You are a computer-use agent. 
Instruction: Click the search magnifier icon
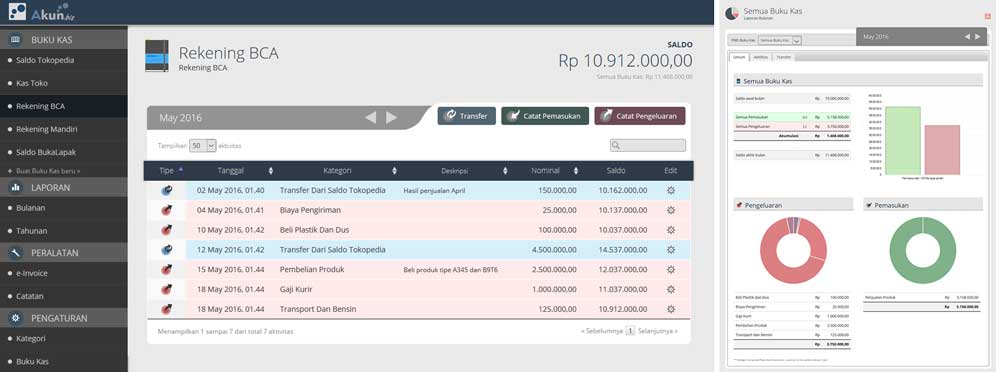[x=616, y=145]
